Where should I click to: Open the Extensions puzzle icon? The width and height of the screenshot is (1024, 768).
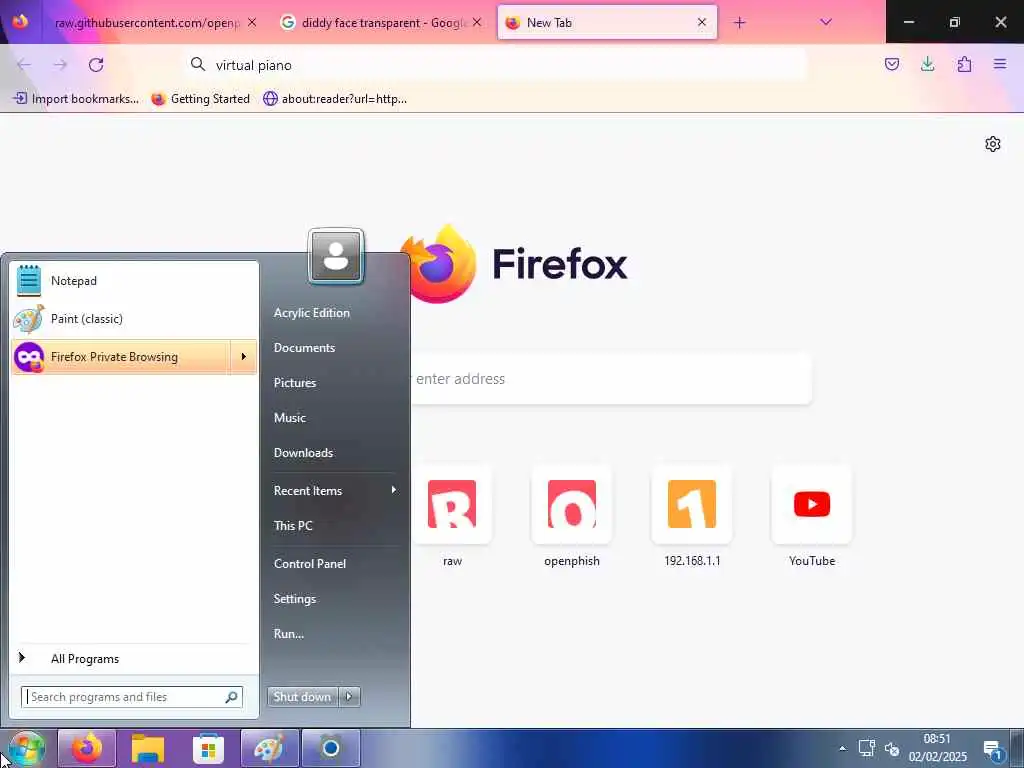964,64
